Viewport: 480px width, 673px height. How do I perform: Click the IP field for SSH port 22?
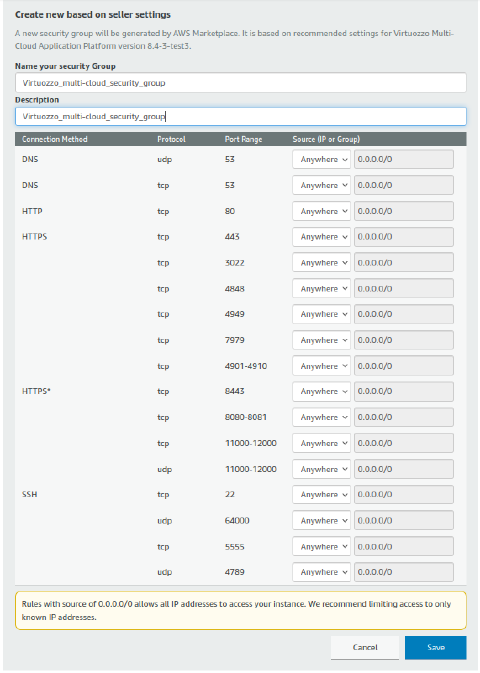tap(404, 494)
